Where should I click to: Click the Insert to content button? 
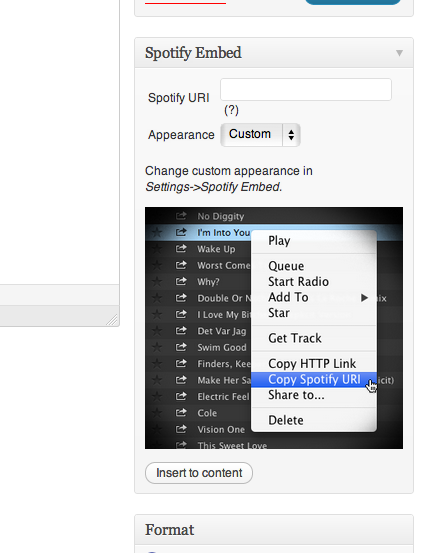coord(199,473)
